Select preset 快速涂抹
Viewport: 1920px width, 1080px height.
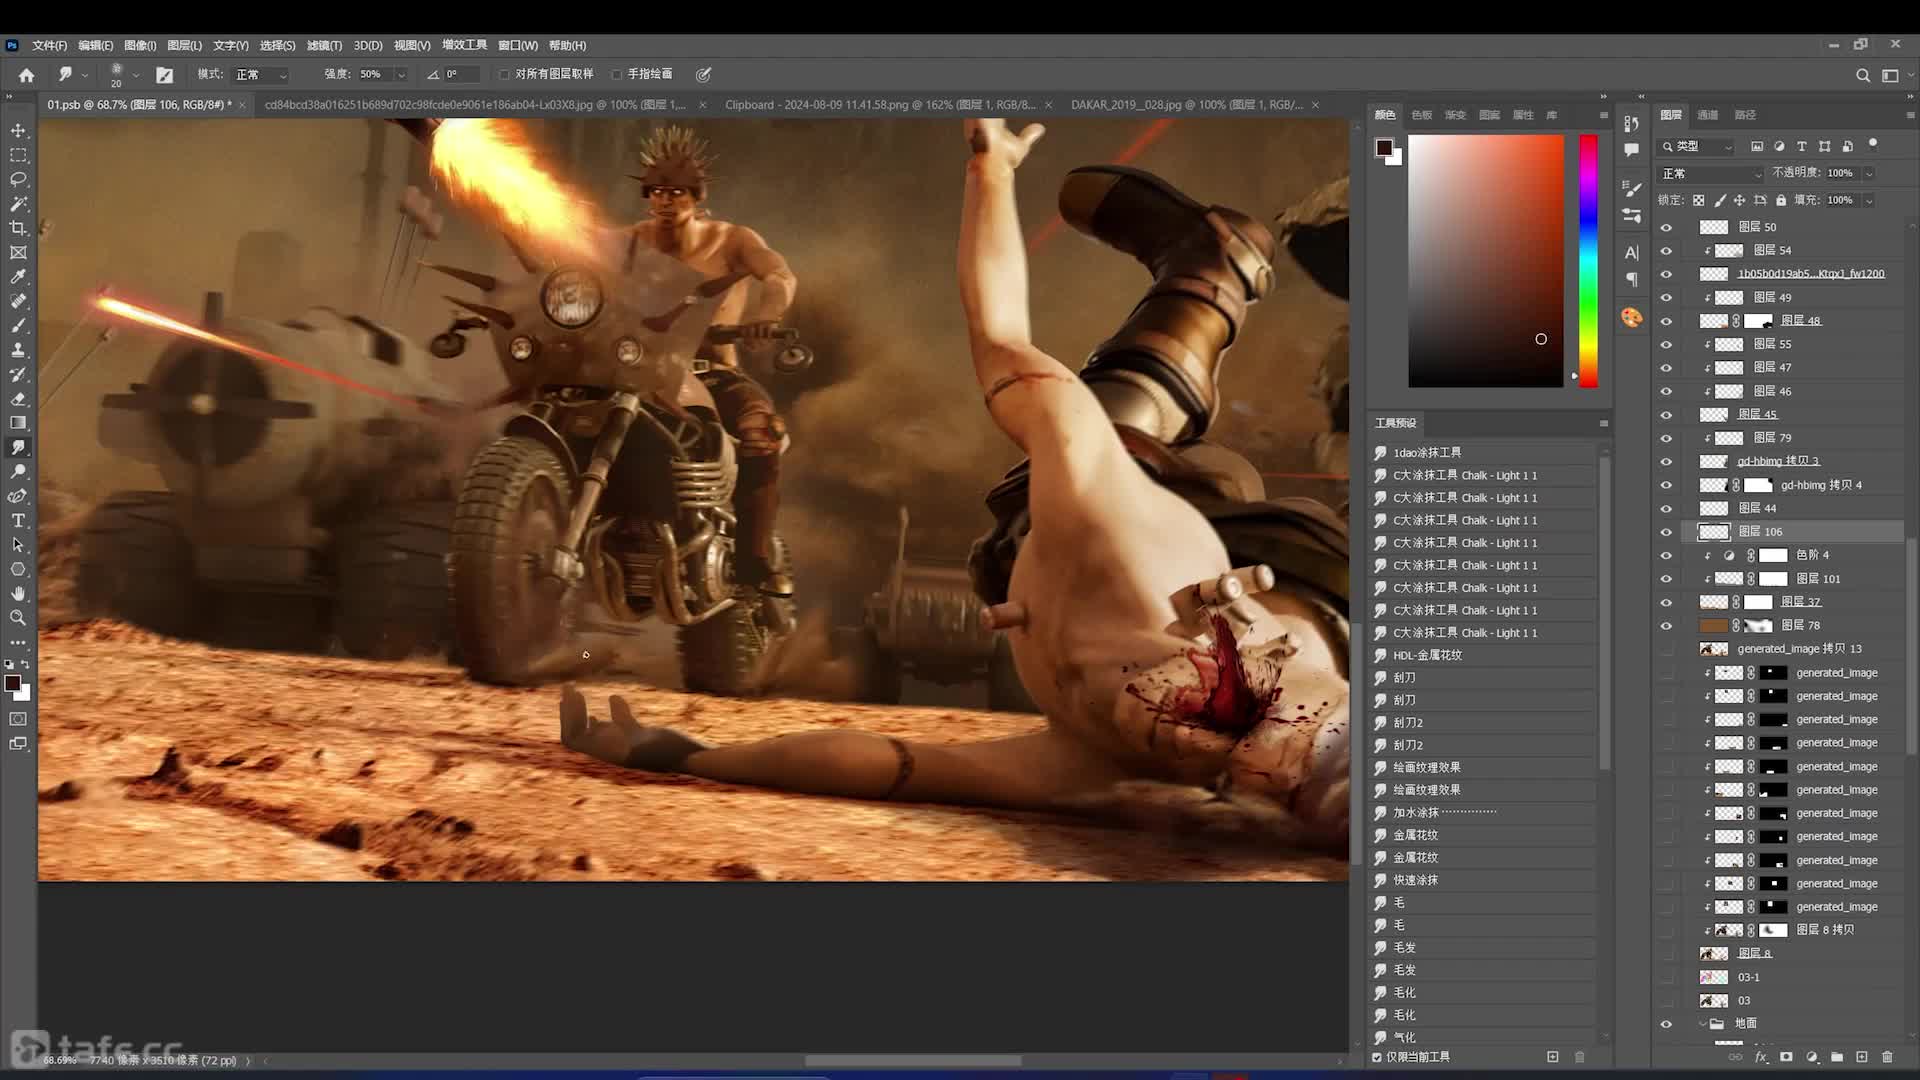1483,880
